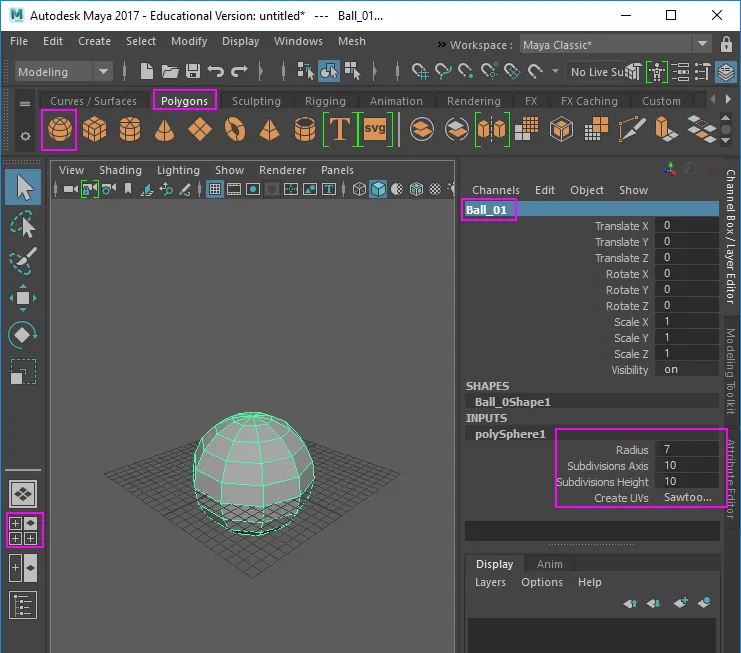Click the Ball_01 object name field
The height and width of the screenshot is (653, 741).
tap(590, 209)
